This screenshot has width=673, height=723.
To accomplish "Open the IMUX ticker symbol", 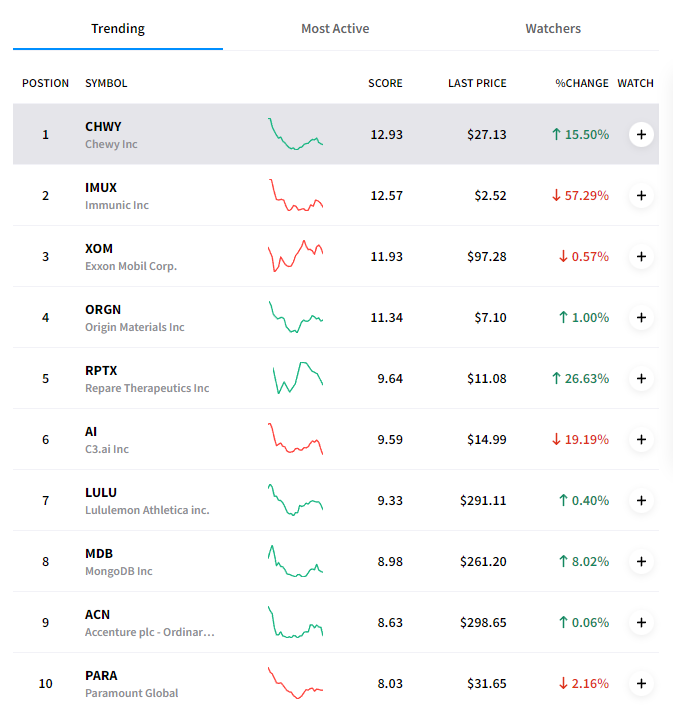I will tap(101, 188).
